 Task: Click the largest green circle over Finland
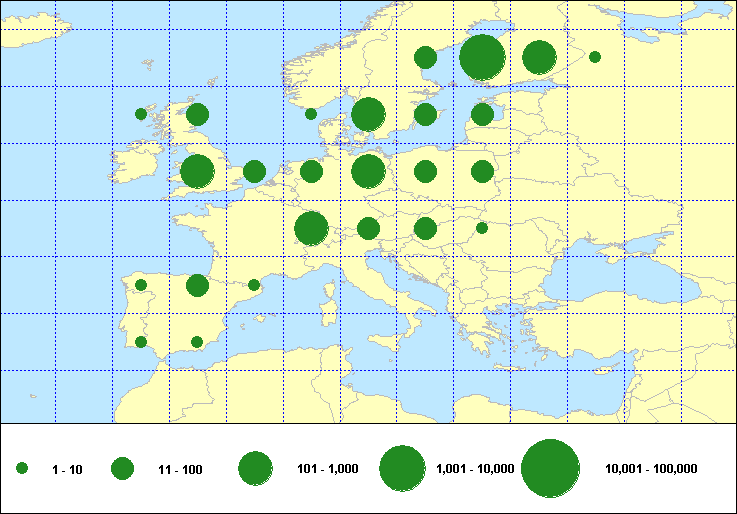[482, 57]
